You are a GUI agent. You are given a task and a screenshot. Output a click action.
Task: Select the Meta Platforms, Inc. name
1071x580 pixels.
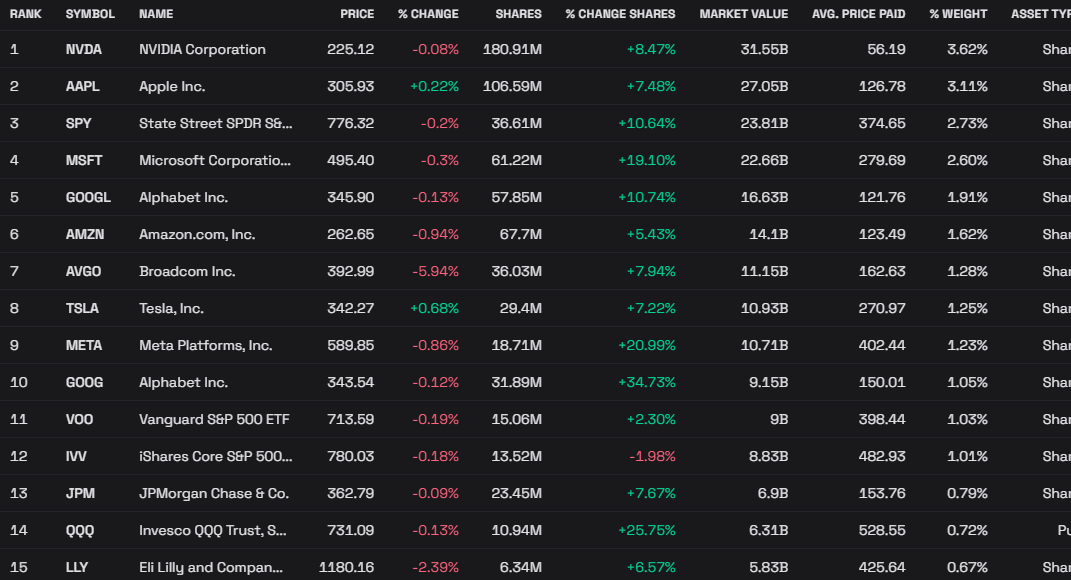[206, 345]
